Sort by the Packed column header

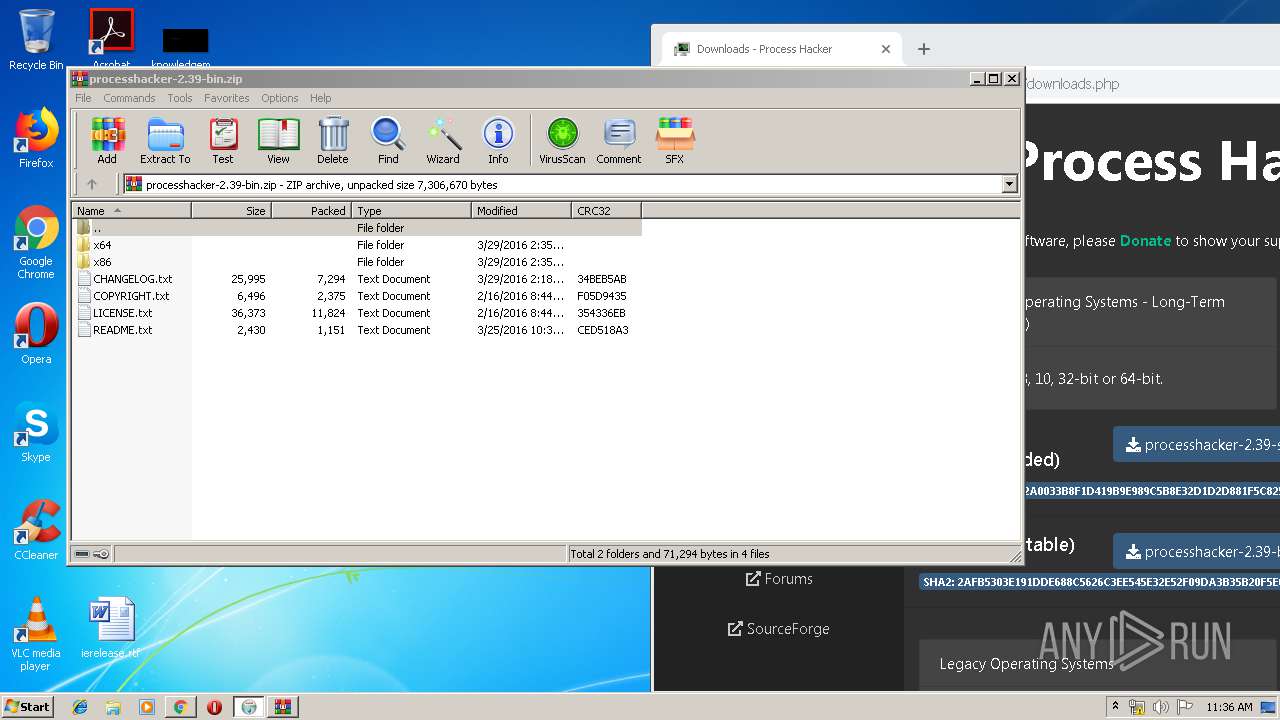[311, 210]
